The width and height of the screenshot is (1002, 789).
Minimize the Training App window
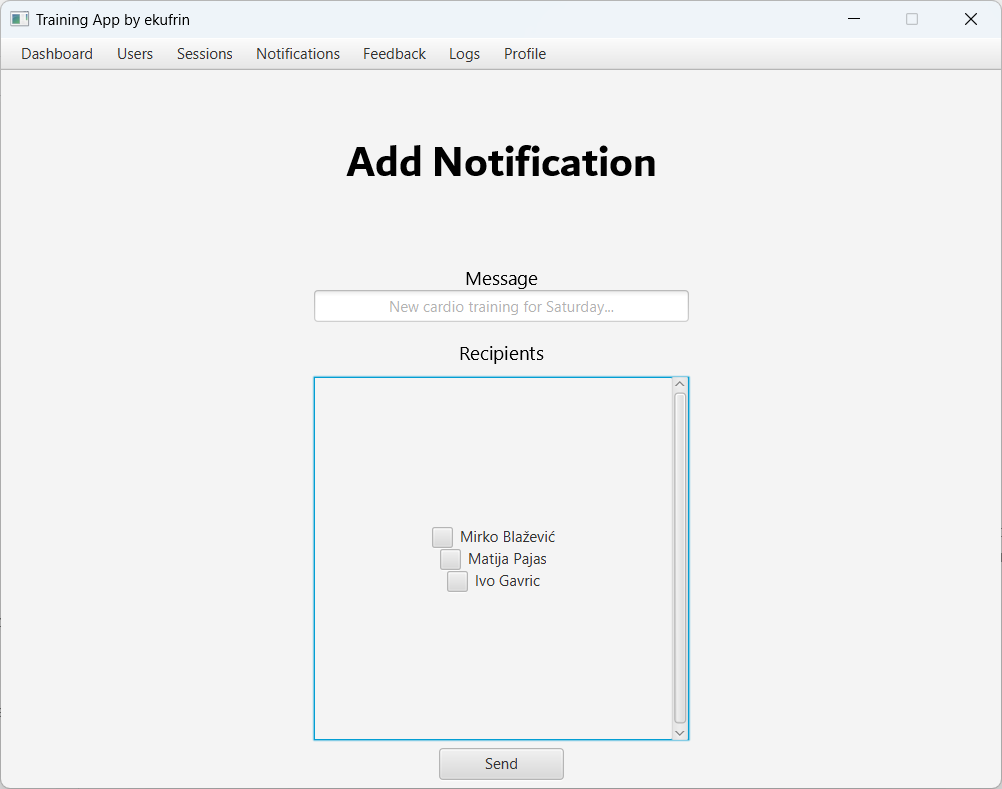(x=854, y=19)
